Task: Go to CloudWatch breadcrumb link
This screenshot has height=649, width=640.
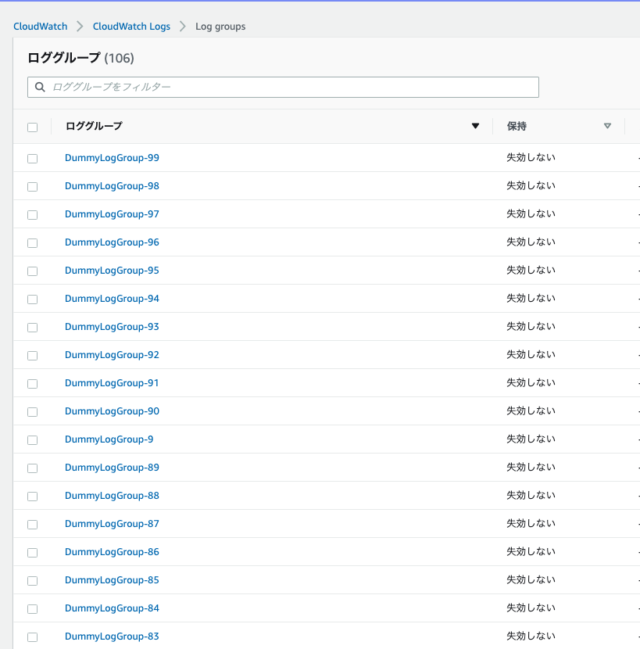Action: (x=41, y=26)
